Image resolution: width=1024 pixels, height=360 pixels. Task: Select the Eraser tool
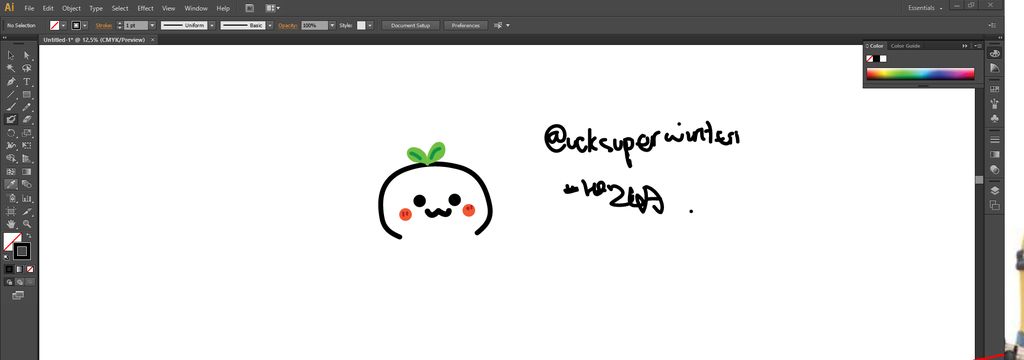[27, 120]
